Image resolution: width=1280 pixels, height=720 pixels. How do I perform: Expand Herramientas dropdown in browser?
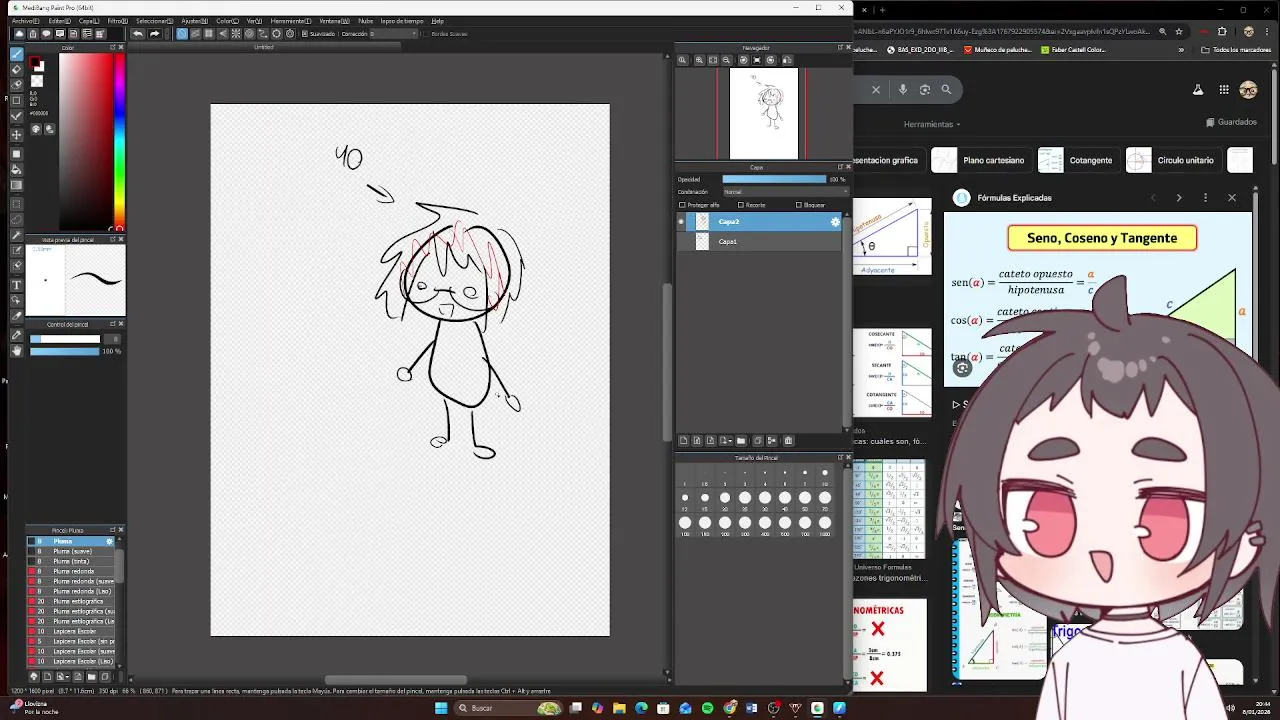(932, 124)
